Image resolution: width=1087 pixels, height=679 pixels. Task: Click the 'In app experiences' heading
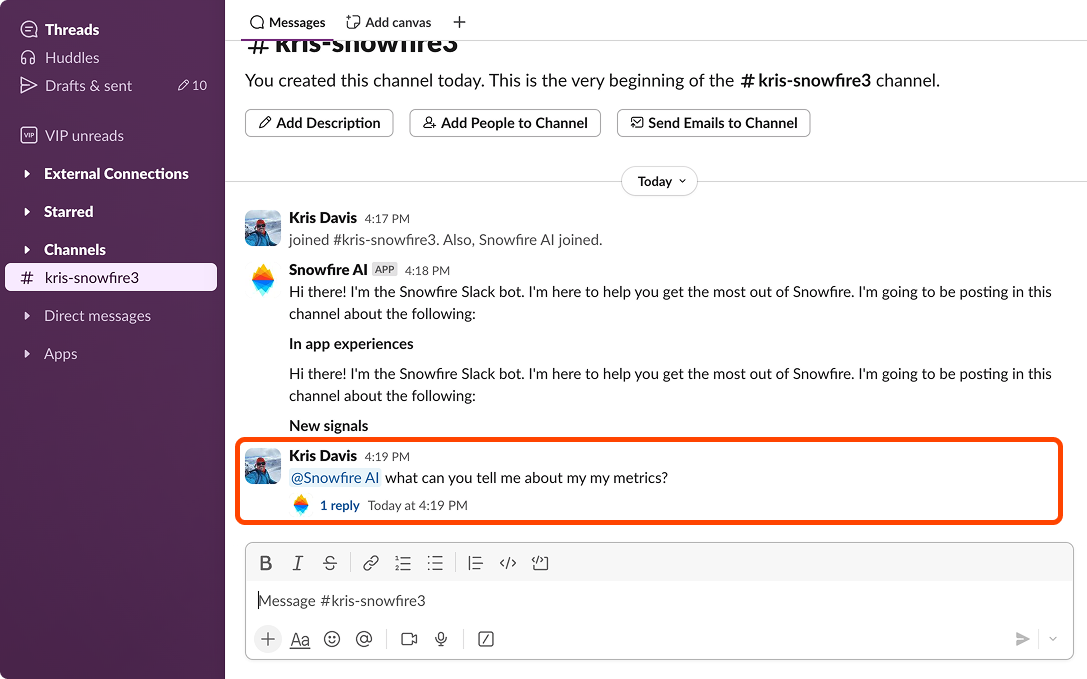pos(351,344)
